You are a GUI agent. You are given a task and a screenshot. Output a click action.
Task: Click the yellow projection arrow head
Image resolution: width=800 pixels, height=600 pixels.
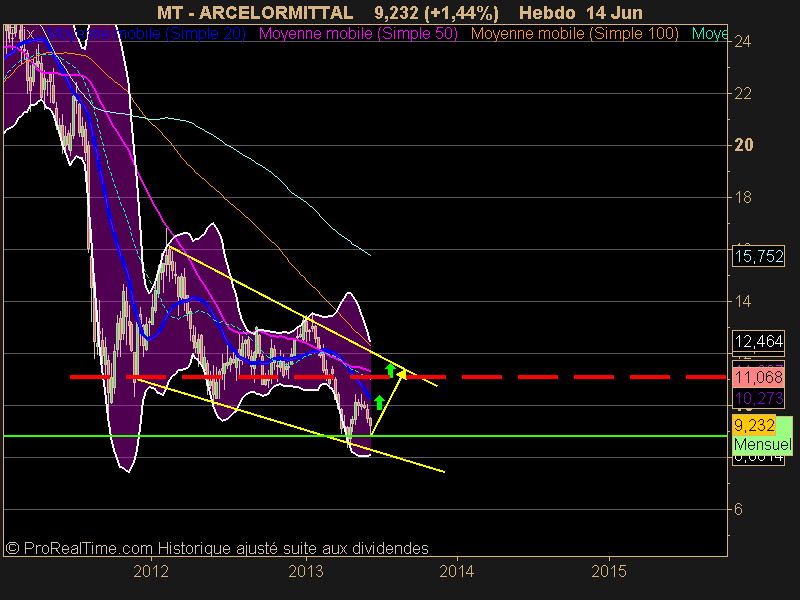pyautogui.click(x=402, y=374)
